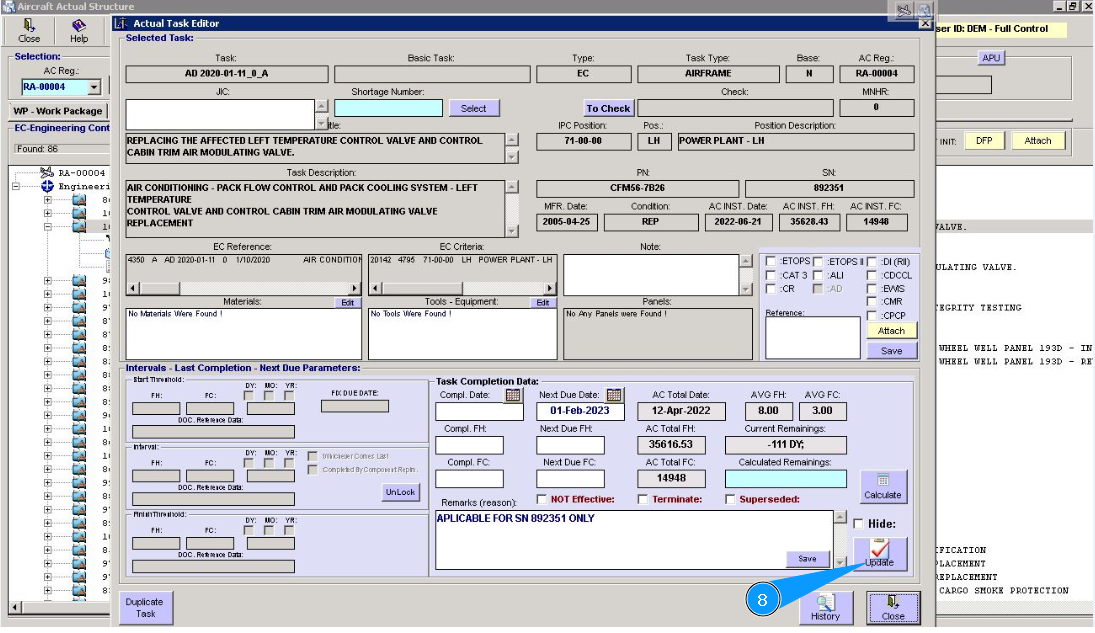
Task: Mark the task as NOT Effective
Action: click(x=541, y=499)
